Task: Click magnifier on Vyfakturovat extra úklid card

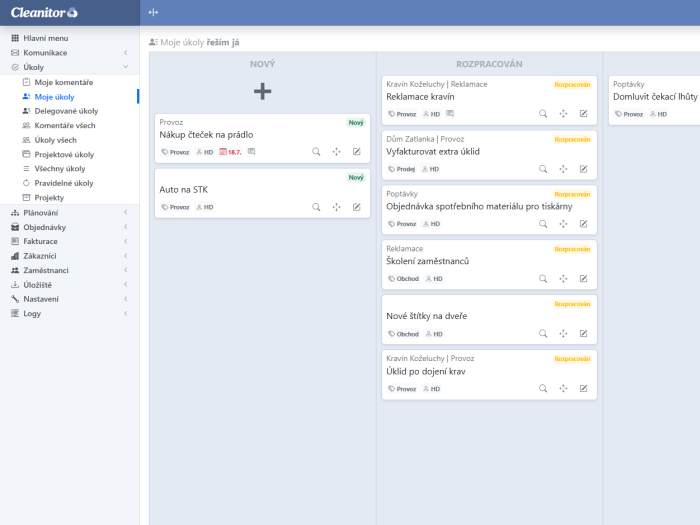Action: [543, 169]
